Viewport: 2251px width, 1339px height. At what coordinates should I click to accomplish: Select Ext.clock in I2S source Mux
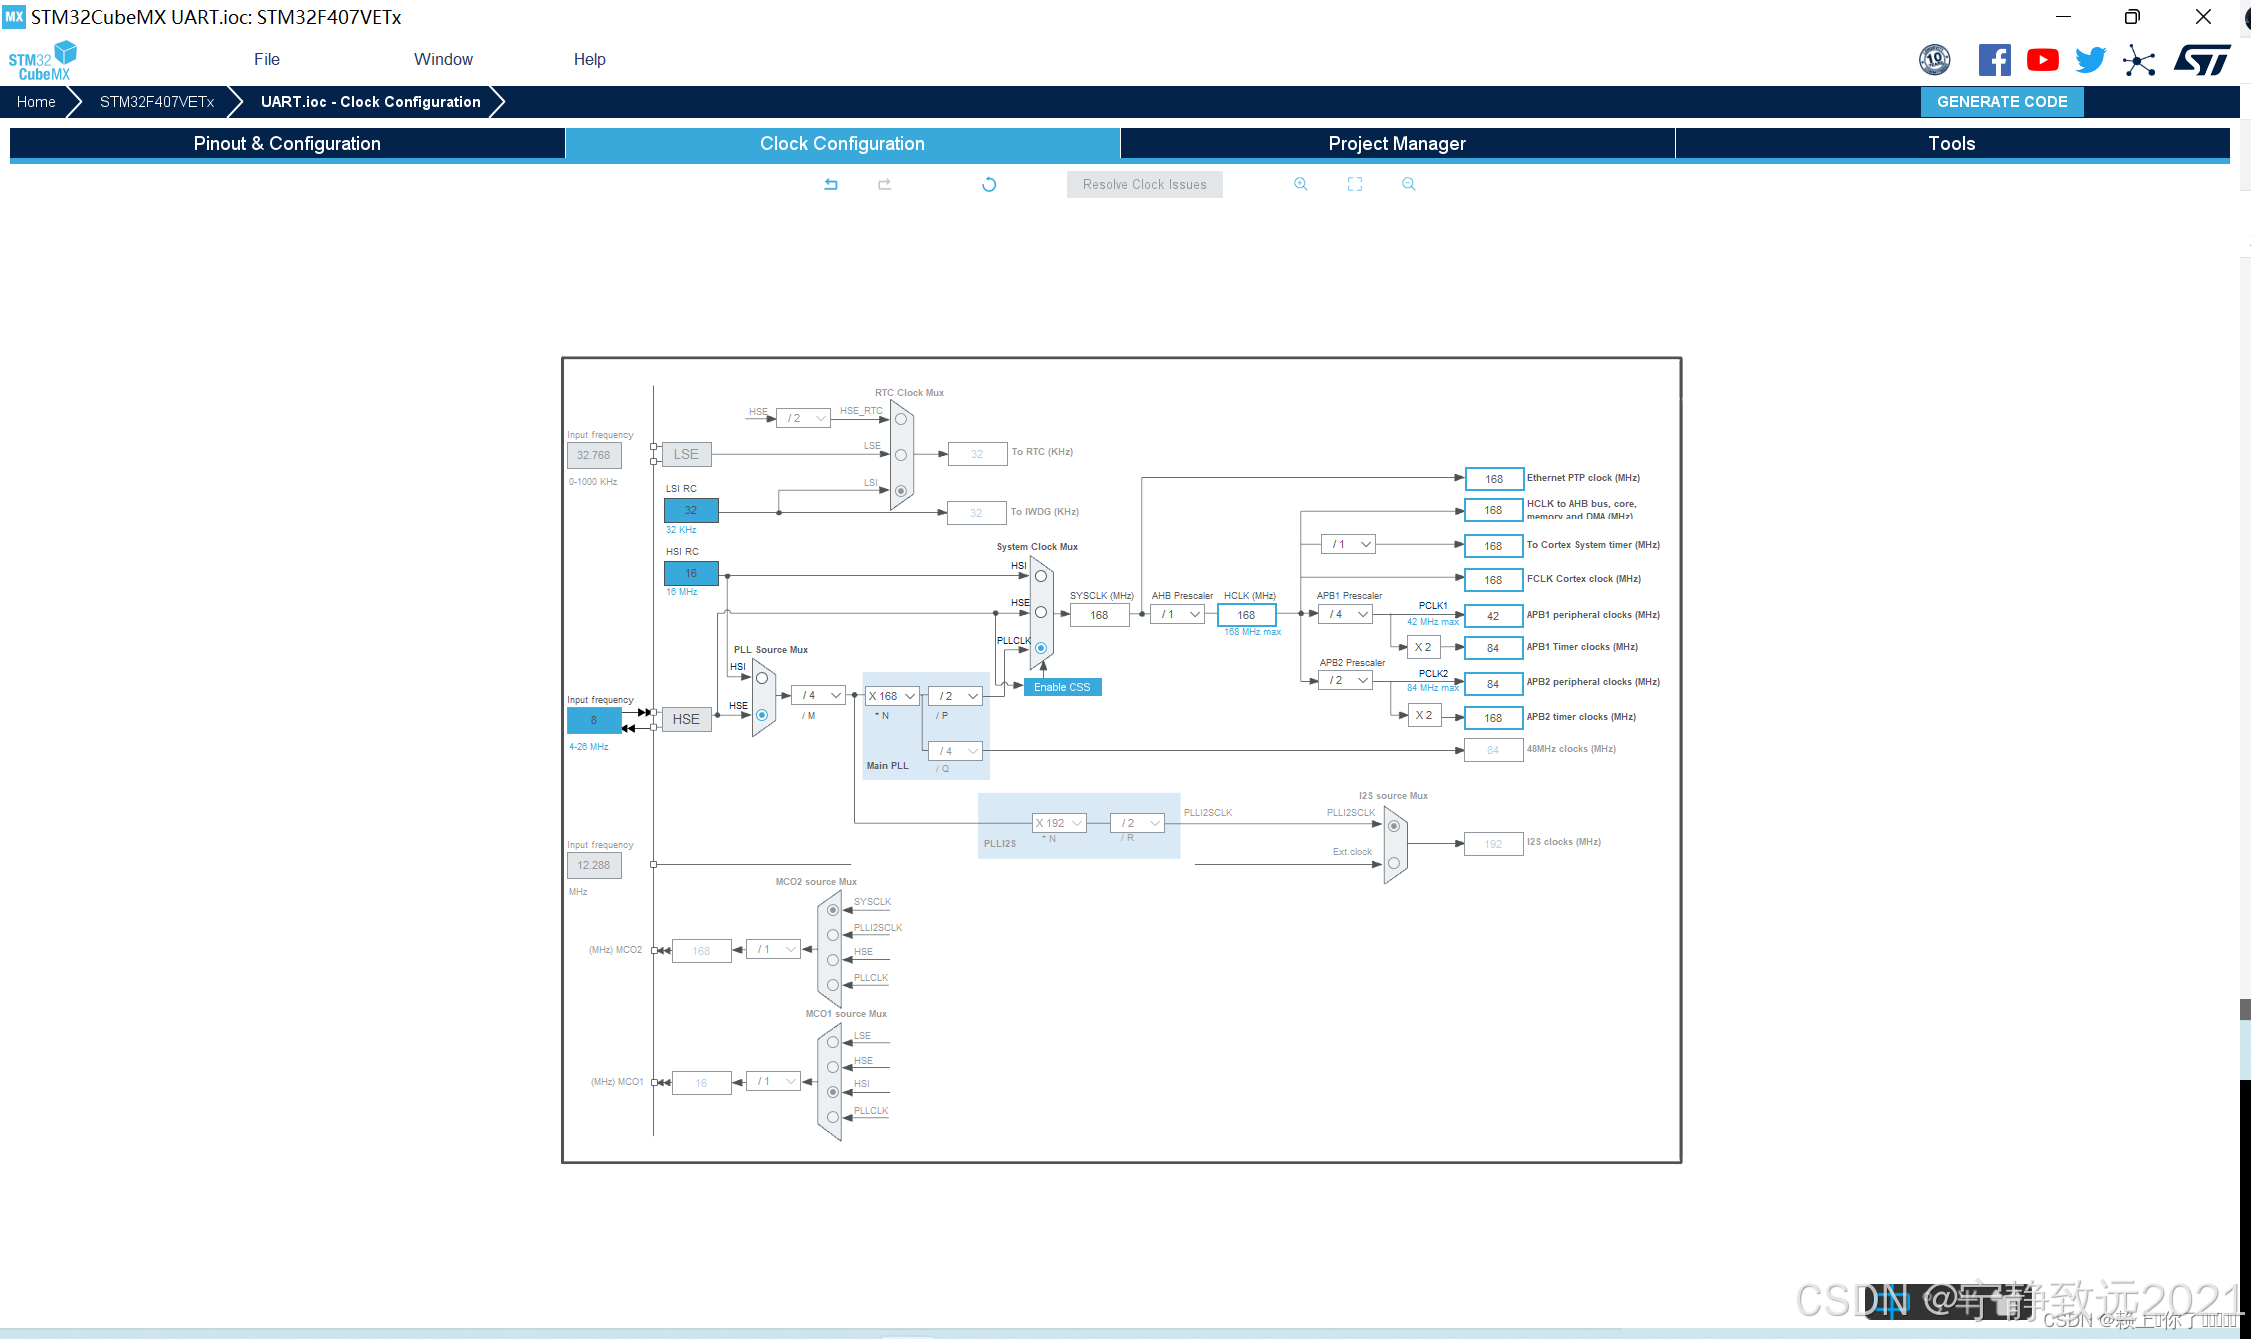click(x=1394, y=863)
